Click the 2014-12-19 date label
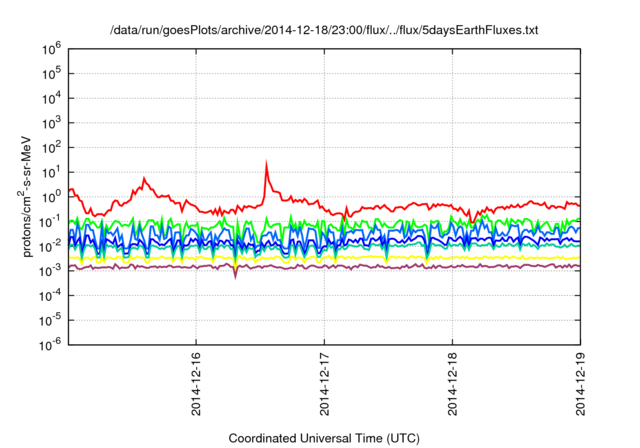640x448 pixels. (580, 385)
